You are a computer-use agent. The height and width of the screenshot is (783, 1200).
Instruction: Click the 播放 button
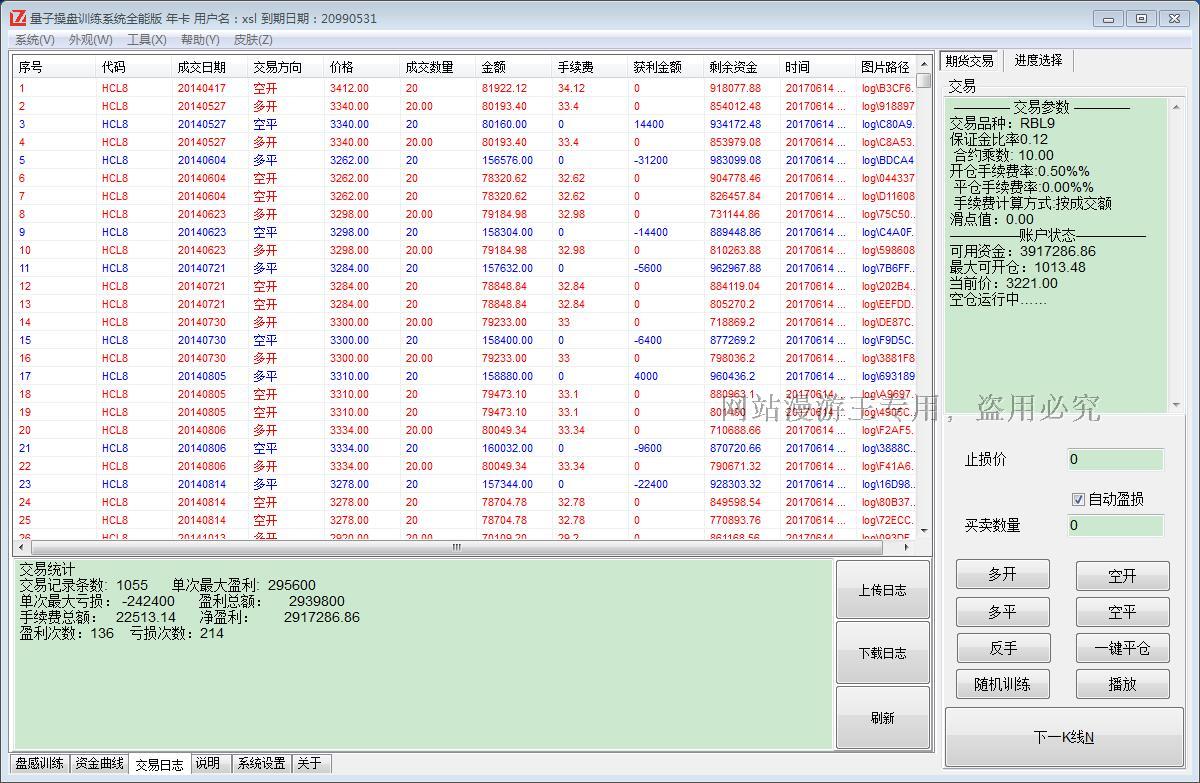[1122, 684]
